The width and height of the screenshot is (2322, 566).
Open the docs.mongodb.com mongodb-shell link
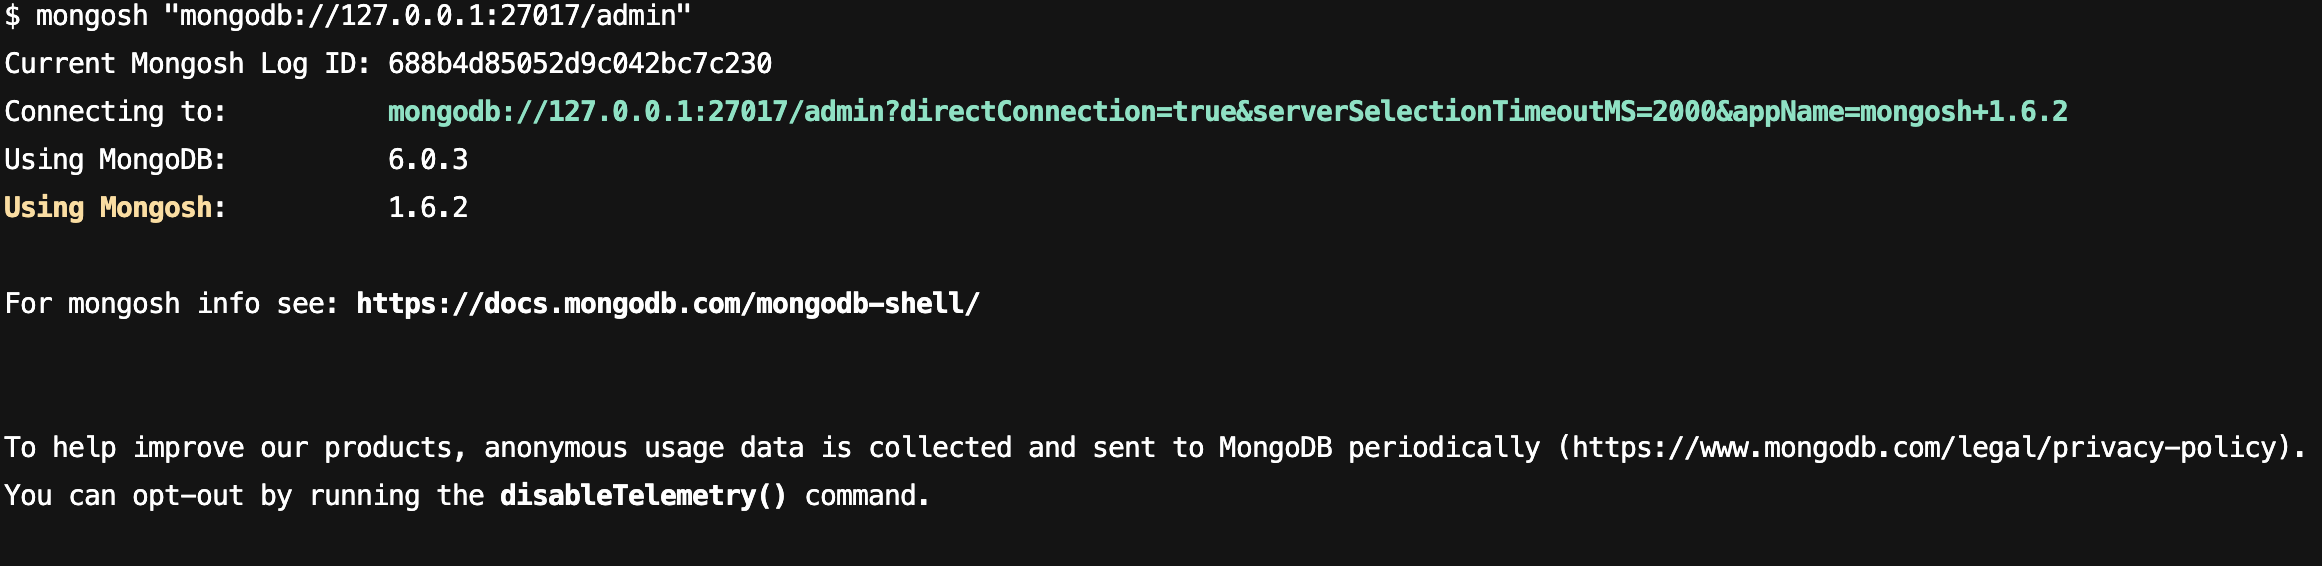pos(668,304)
